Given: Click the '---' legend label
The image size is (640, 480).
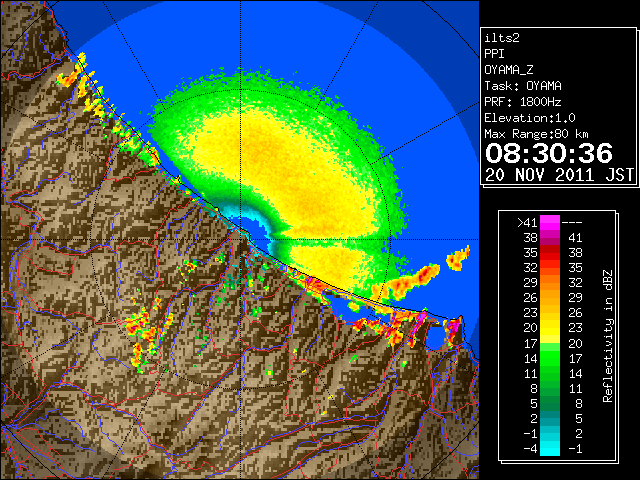Looking at the screenshot, I should point(572,222).
